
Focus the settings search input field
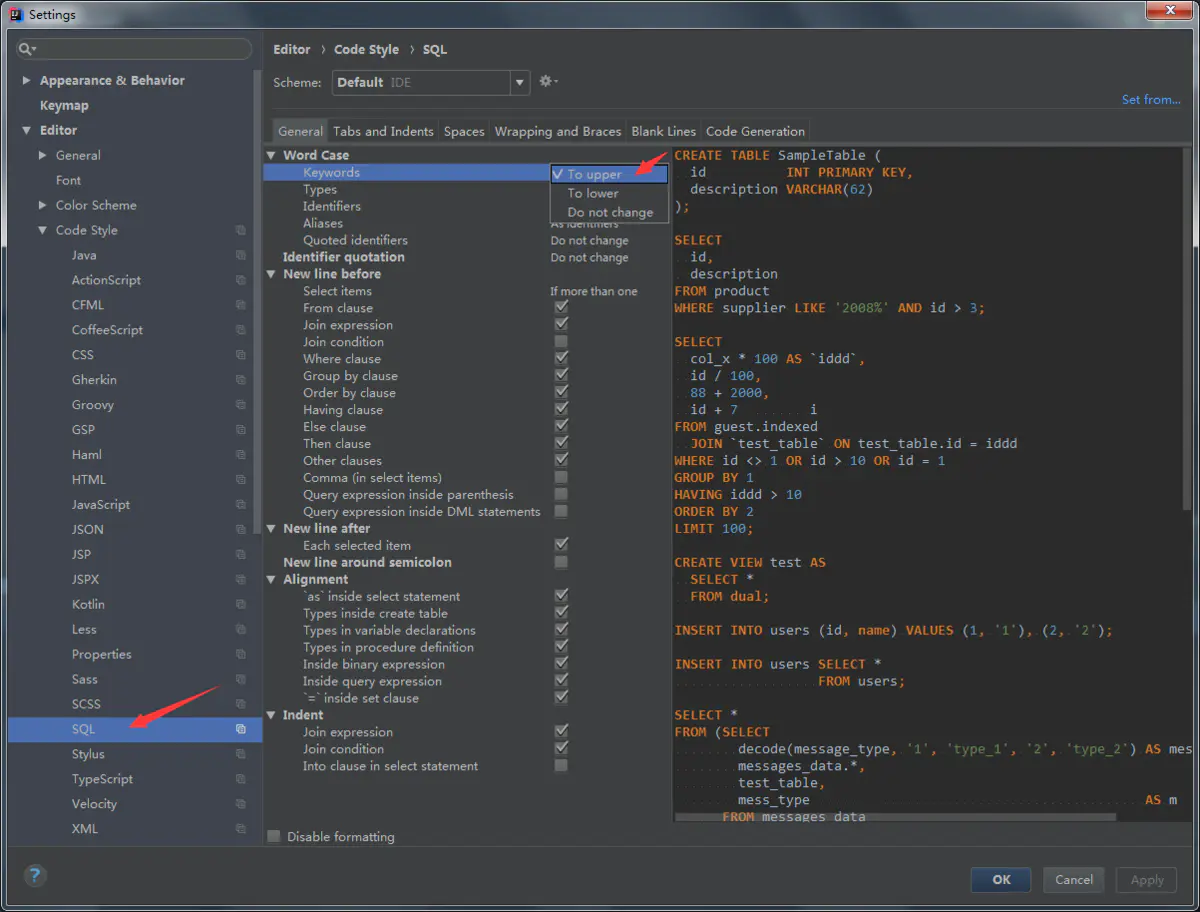click(x=133, y=49)
